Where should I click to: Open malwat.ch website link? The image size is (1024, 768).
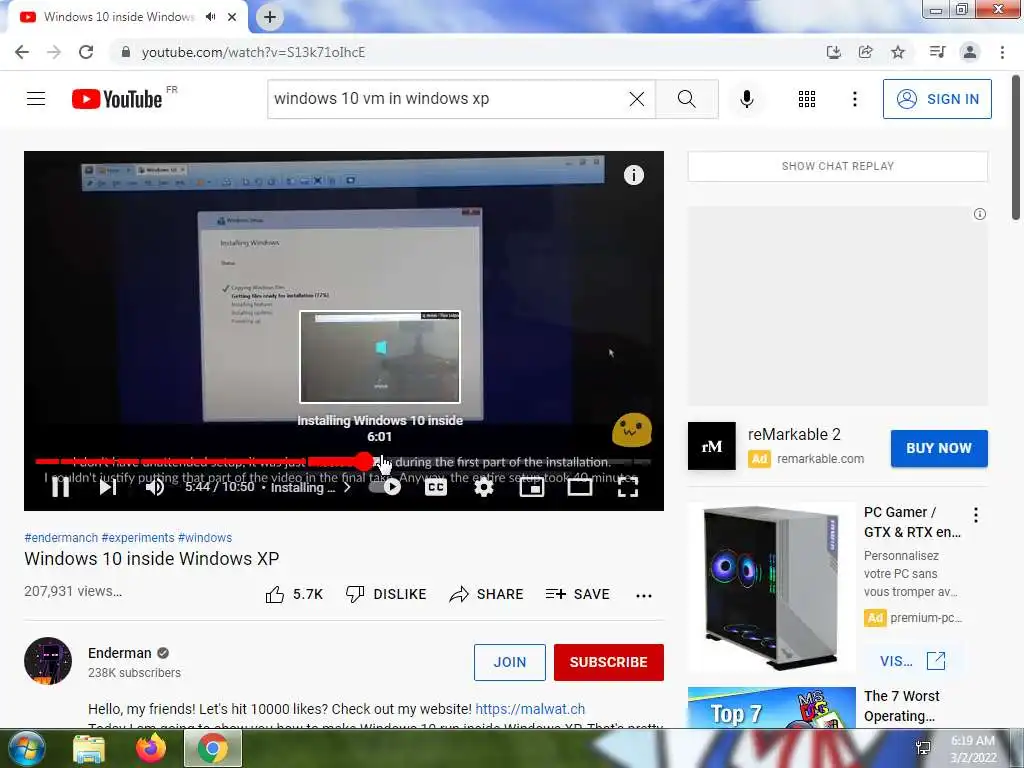pyautogui.click(x=530, y=709)
